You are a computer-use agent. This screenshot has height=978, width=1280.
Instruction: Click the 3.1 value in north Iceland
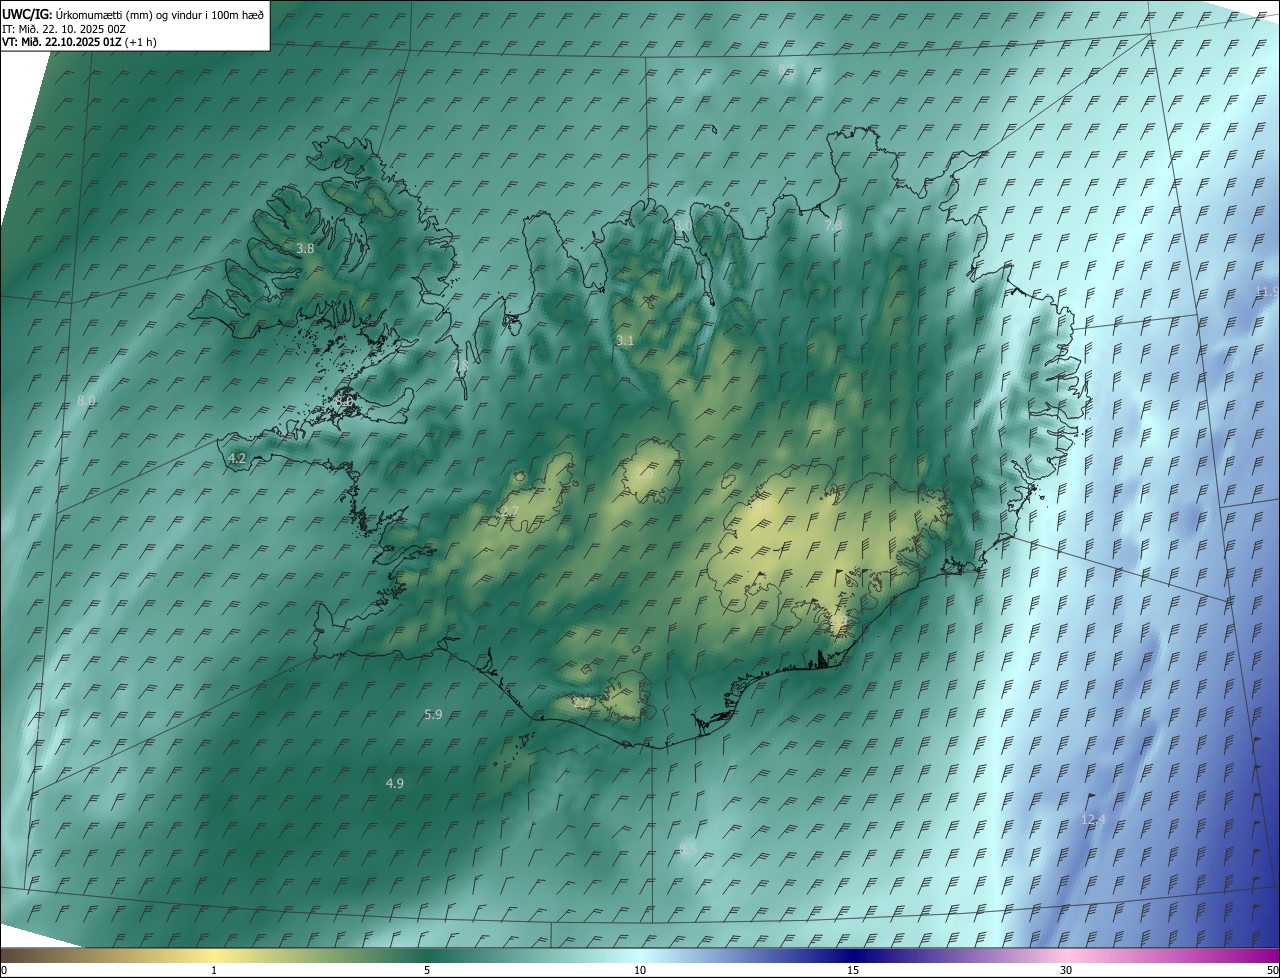point(625,341)
